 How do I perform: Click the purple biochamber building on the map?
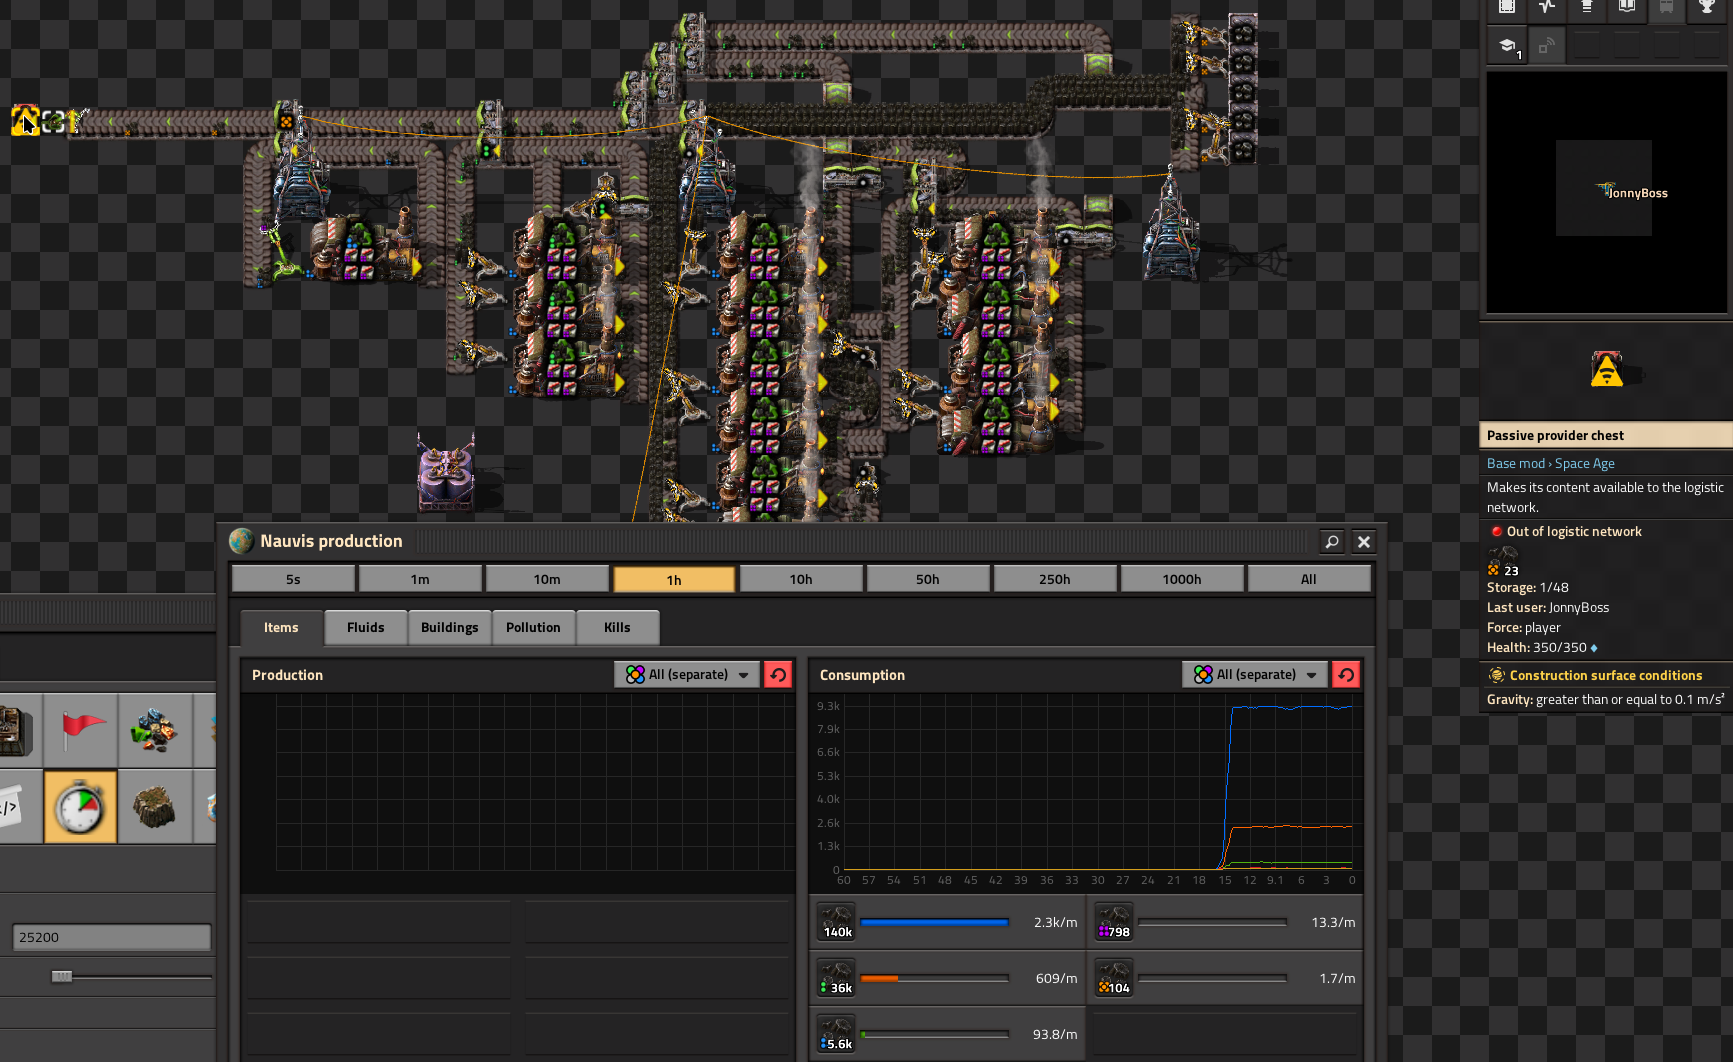tap(446, 473)
